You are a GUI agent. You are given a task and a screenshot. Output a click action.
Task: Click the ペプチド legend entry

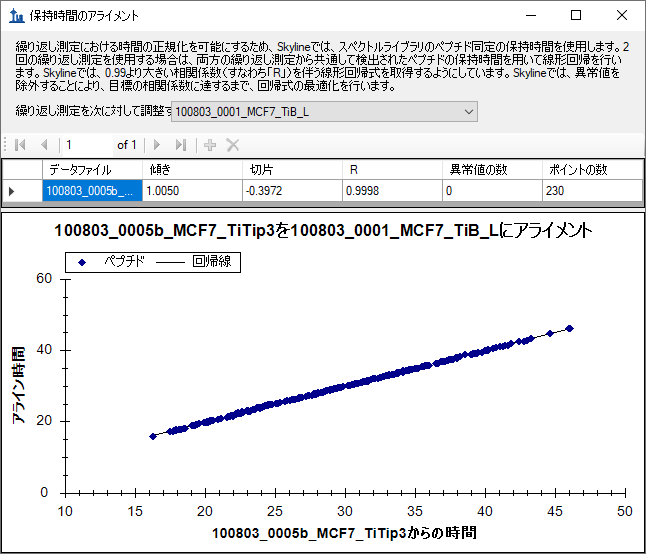click(x=111, y=262)
